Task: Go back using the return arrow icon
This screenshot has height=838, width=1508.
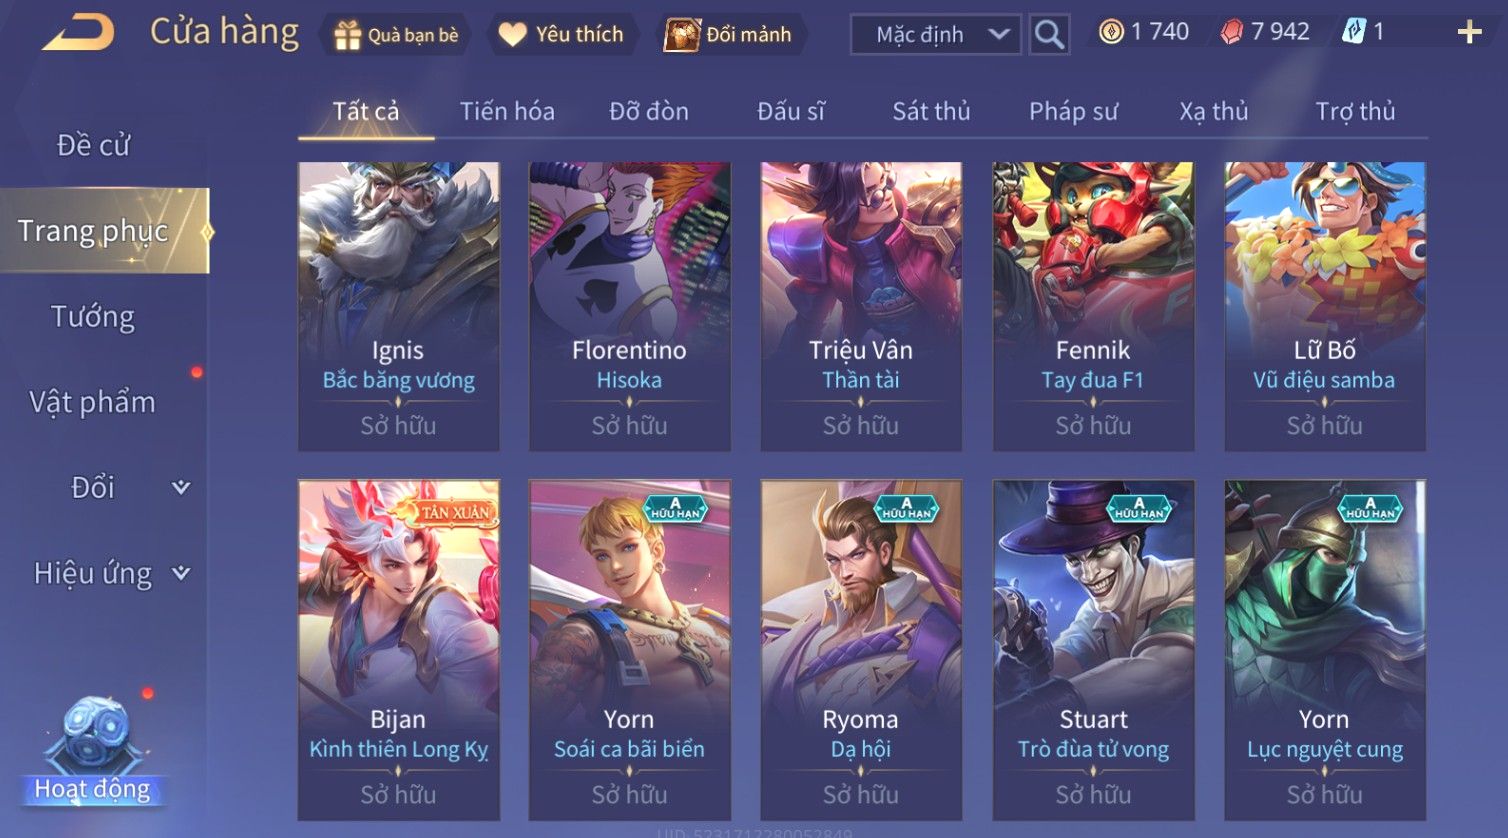Action: pos(78,33)
